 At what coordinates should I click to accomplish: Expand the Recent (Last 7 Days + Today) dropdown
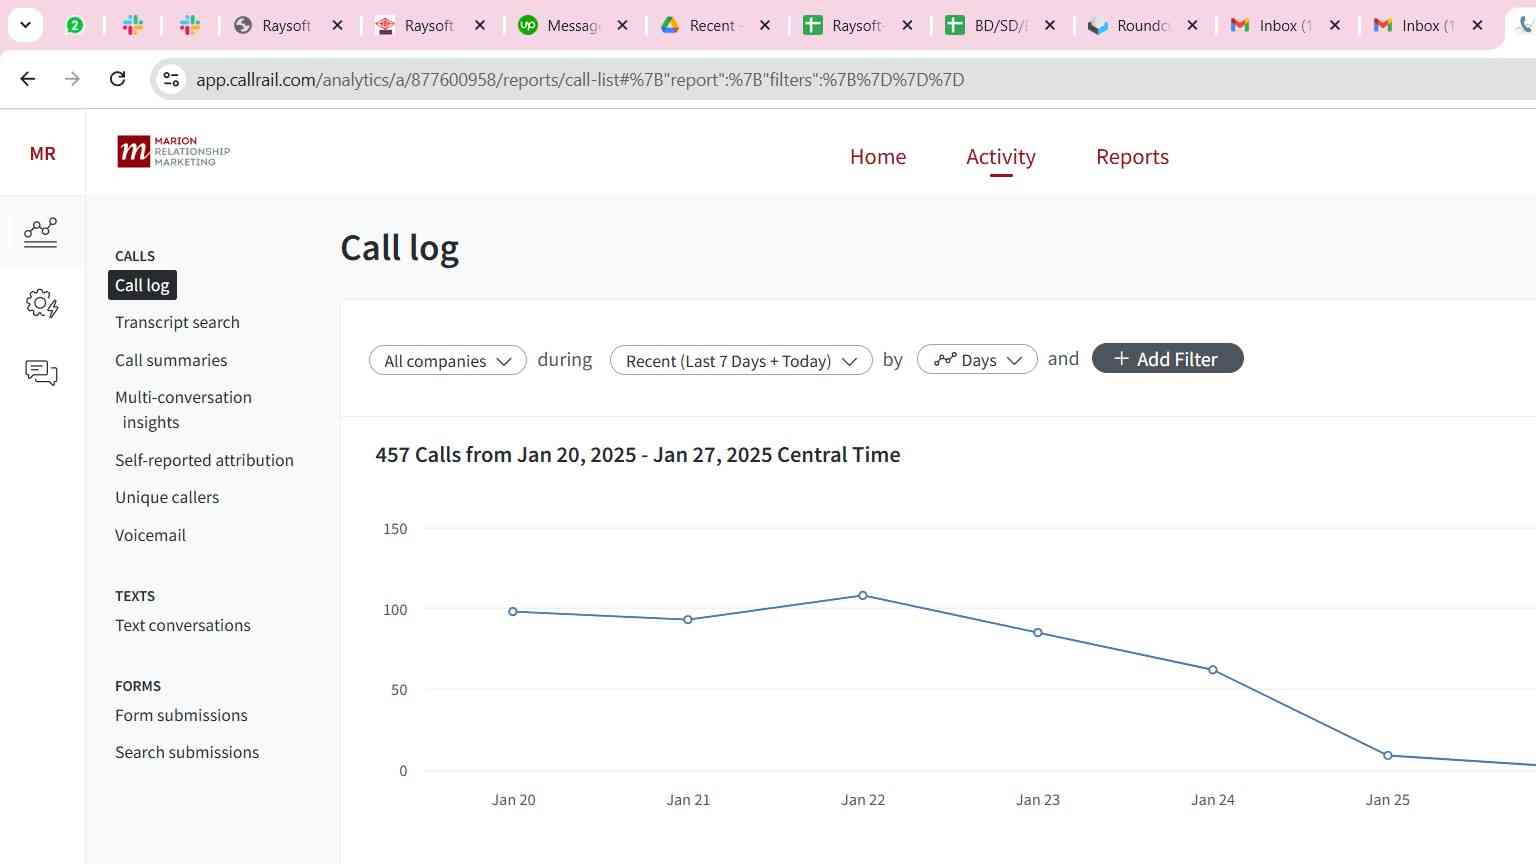tap(741, 360)
